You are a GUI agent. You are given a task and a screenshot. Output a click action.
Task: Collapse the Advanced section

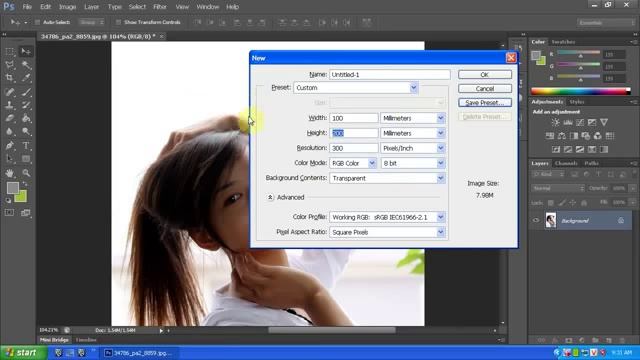(270, 197)
